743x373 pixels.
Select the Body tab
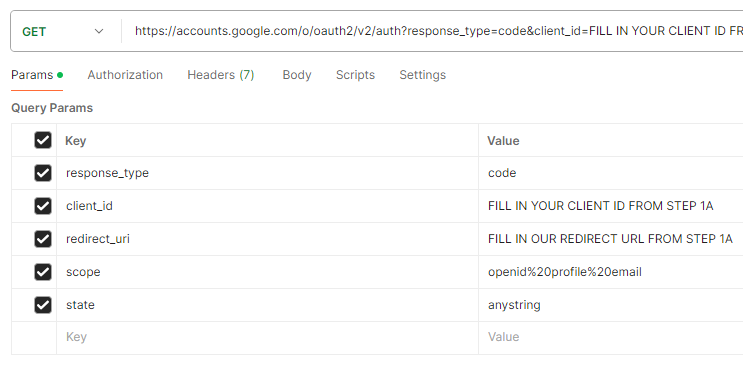pos(297,75)
